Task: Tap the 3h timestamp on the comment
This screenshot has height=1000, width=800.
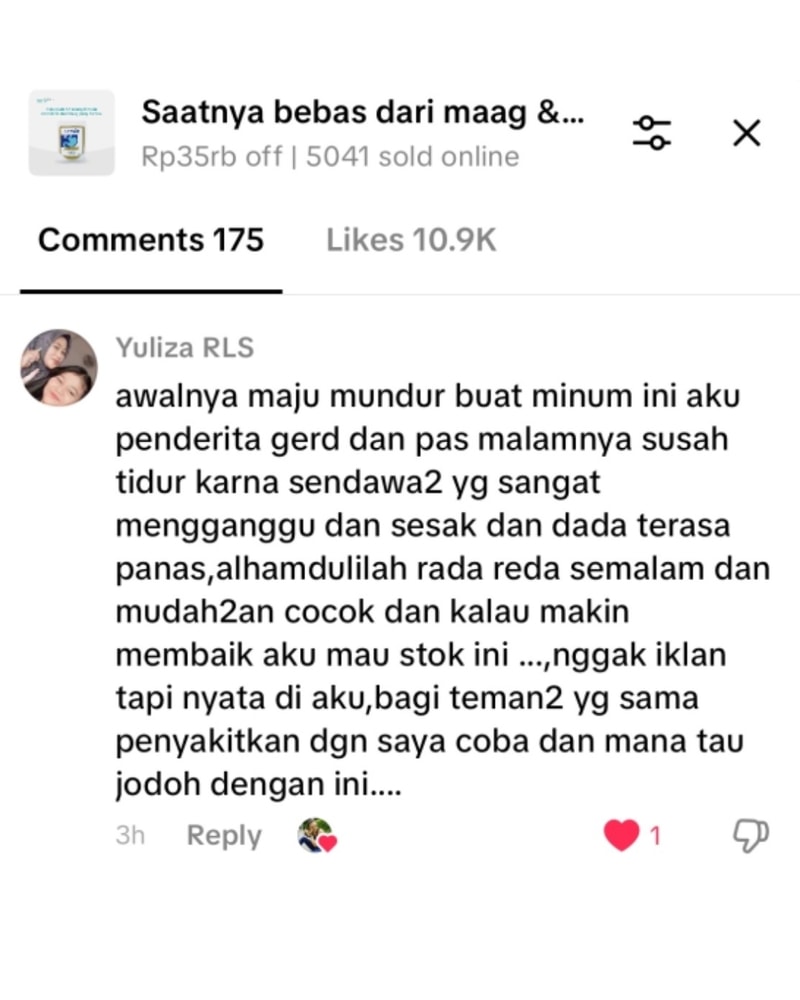Action: 130,835
